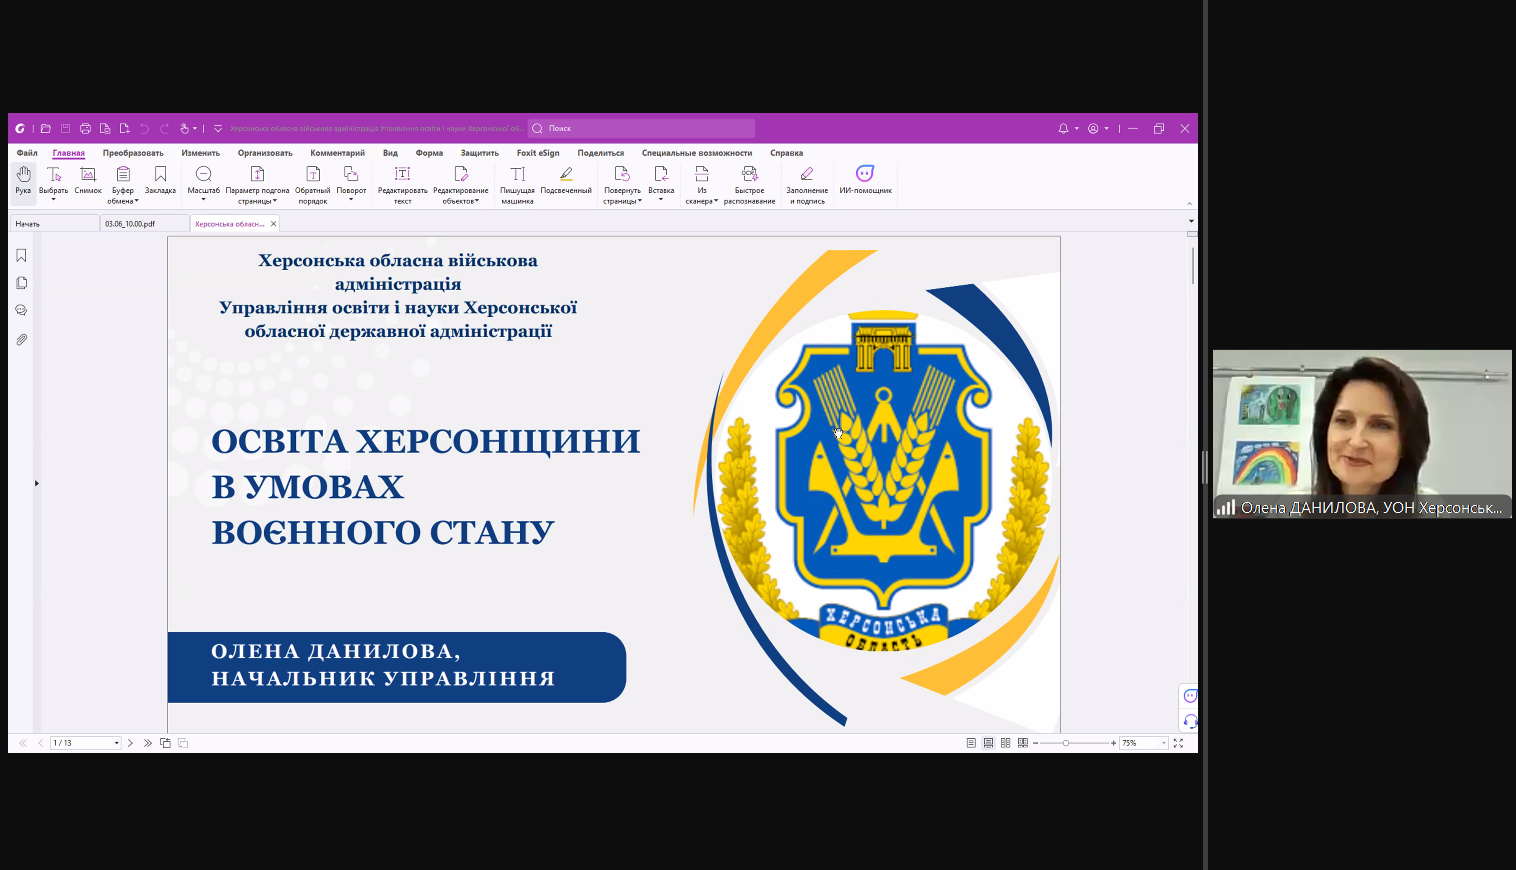Click the Снимок snapshot tool
Image resolution: width=1516 pixels, height=870 pixels.
click(x=88, y=180)
